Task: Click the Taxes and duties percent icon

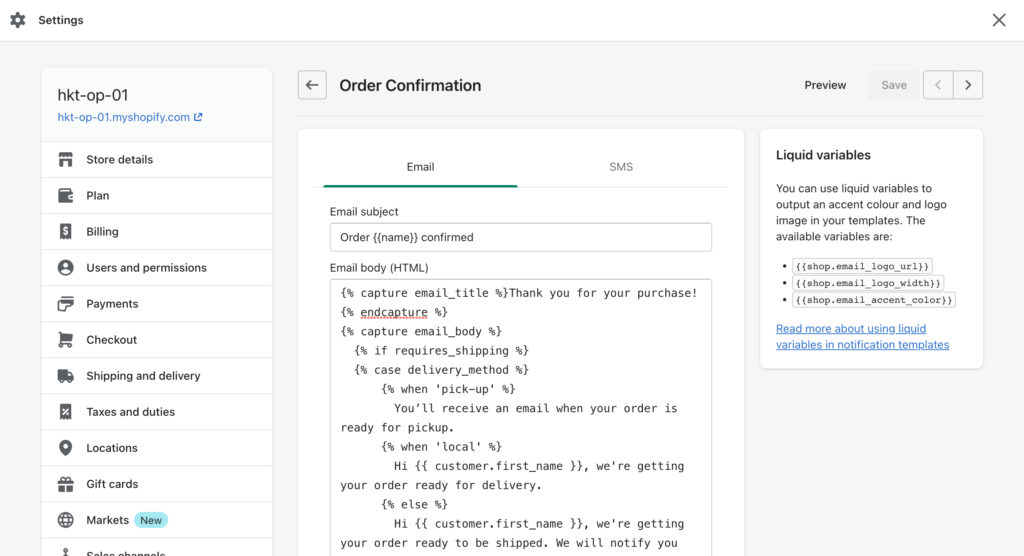Action: coord(65,412)
